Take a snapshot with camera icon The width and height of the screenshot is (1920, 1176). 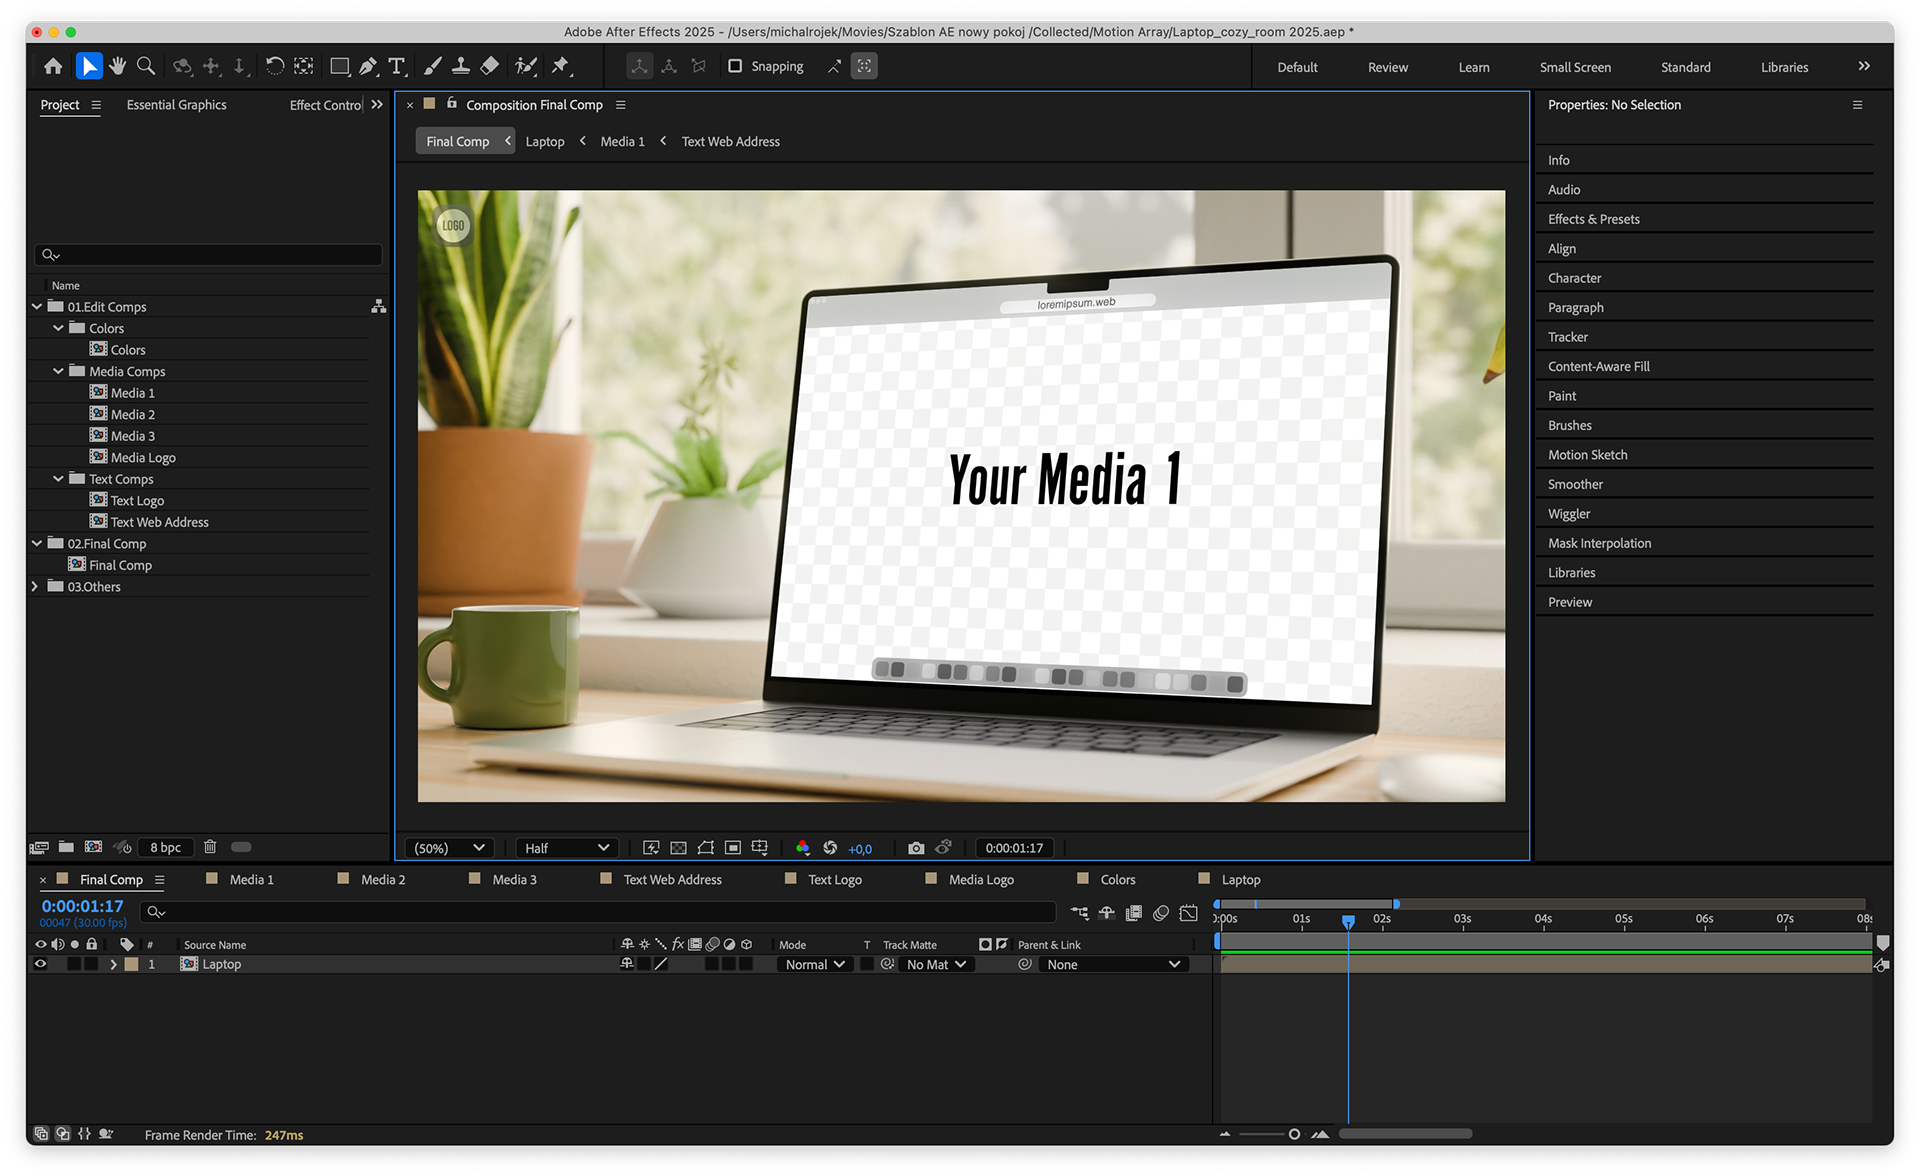pyautogui.click(x=915, y=848)
